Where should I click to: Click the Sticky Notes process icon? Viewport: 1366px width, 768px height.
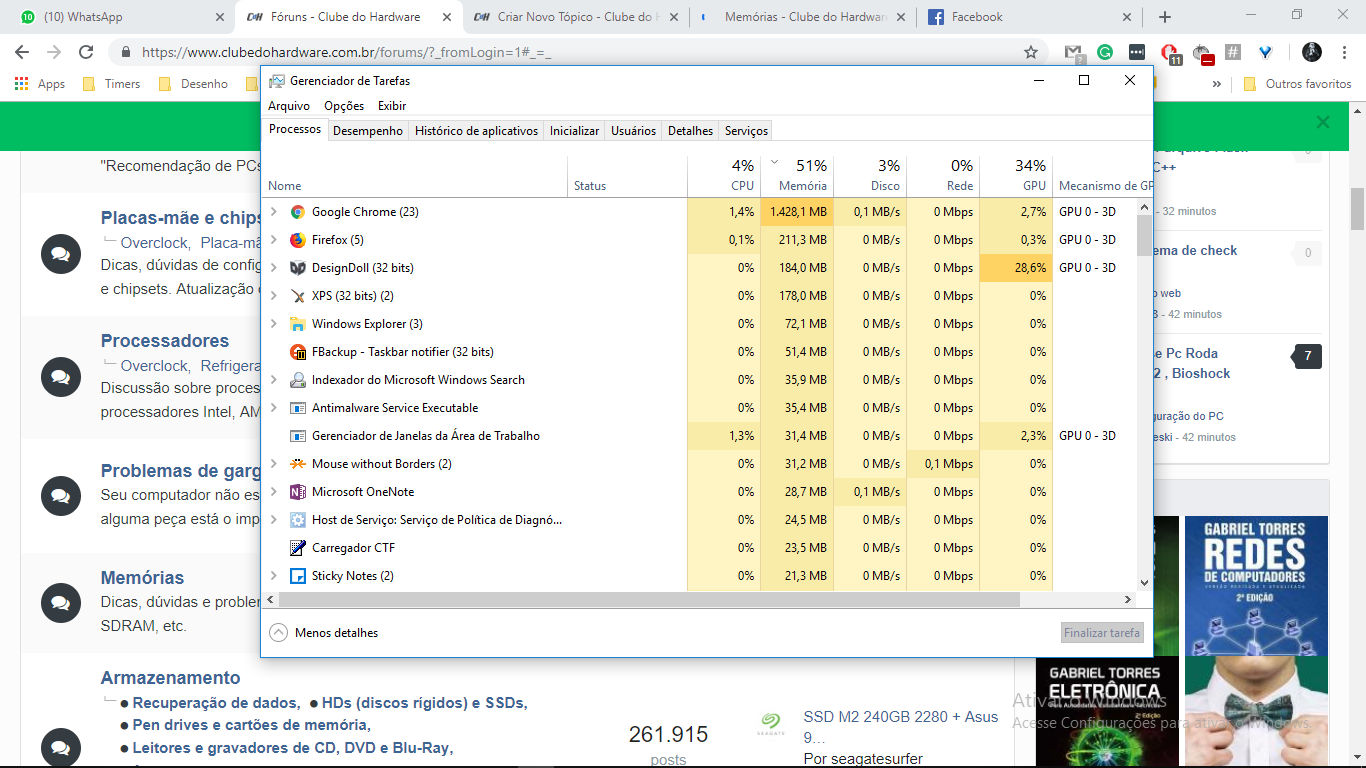297,576
